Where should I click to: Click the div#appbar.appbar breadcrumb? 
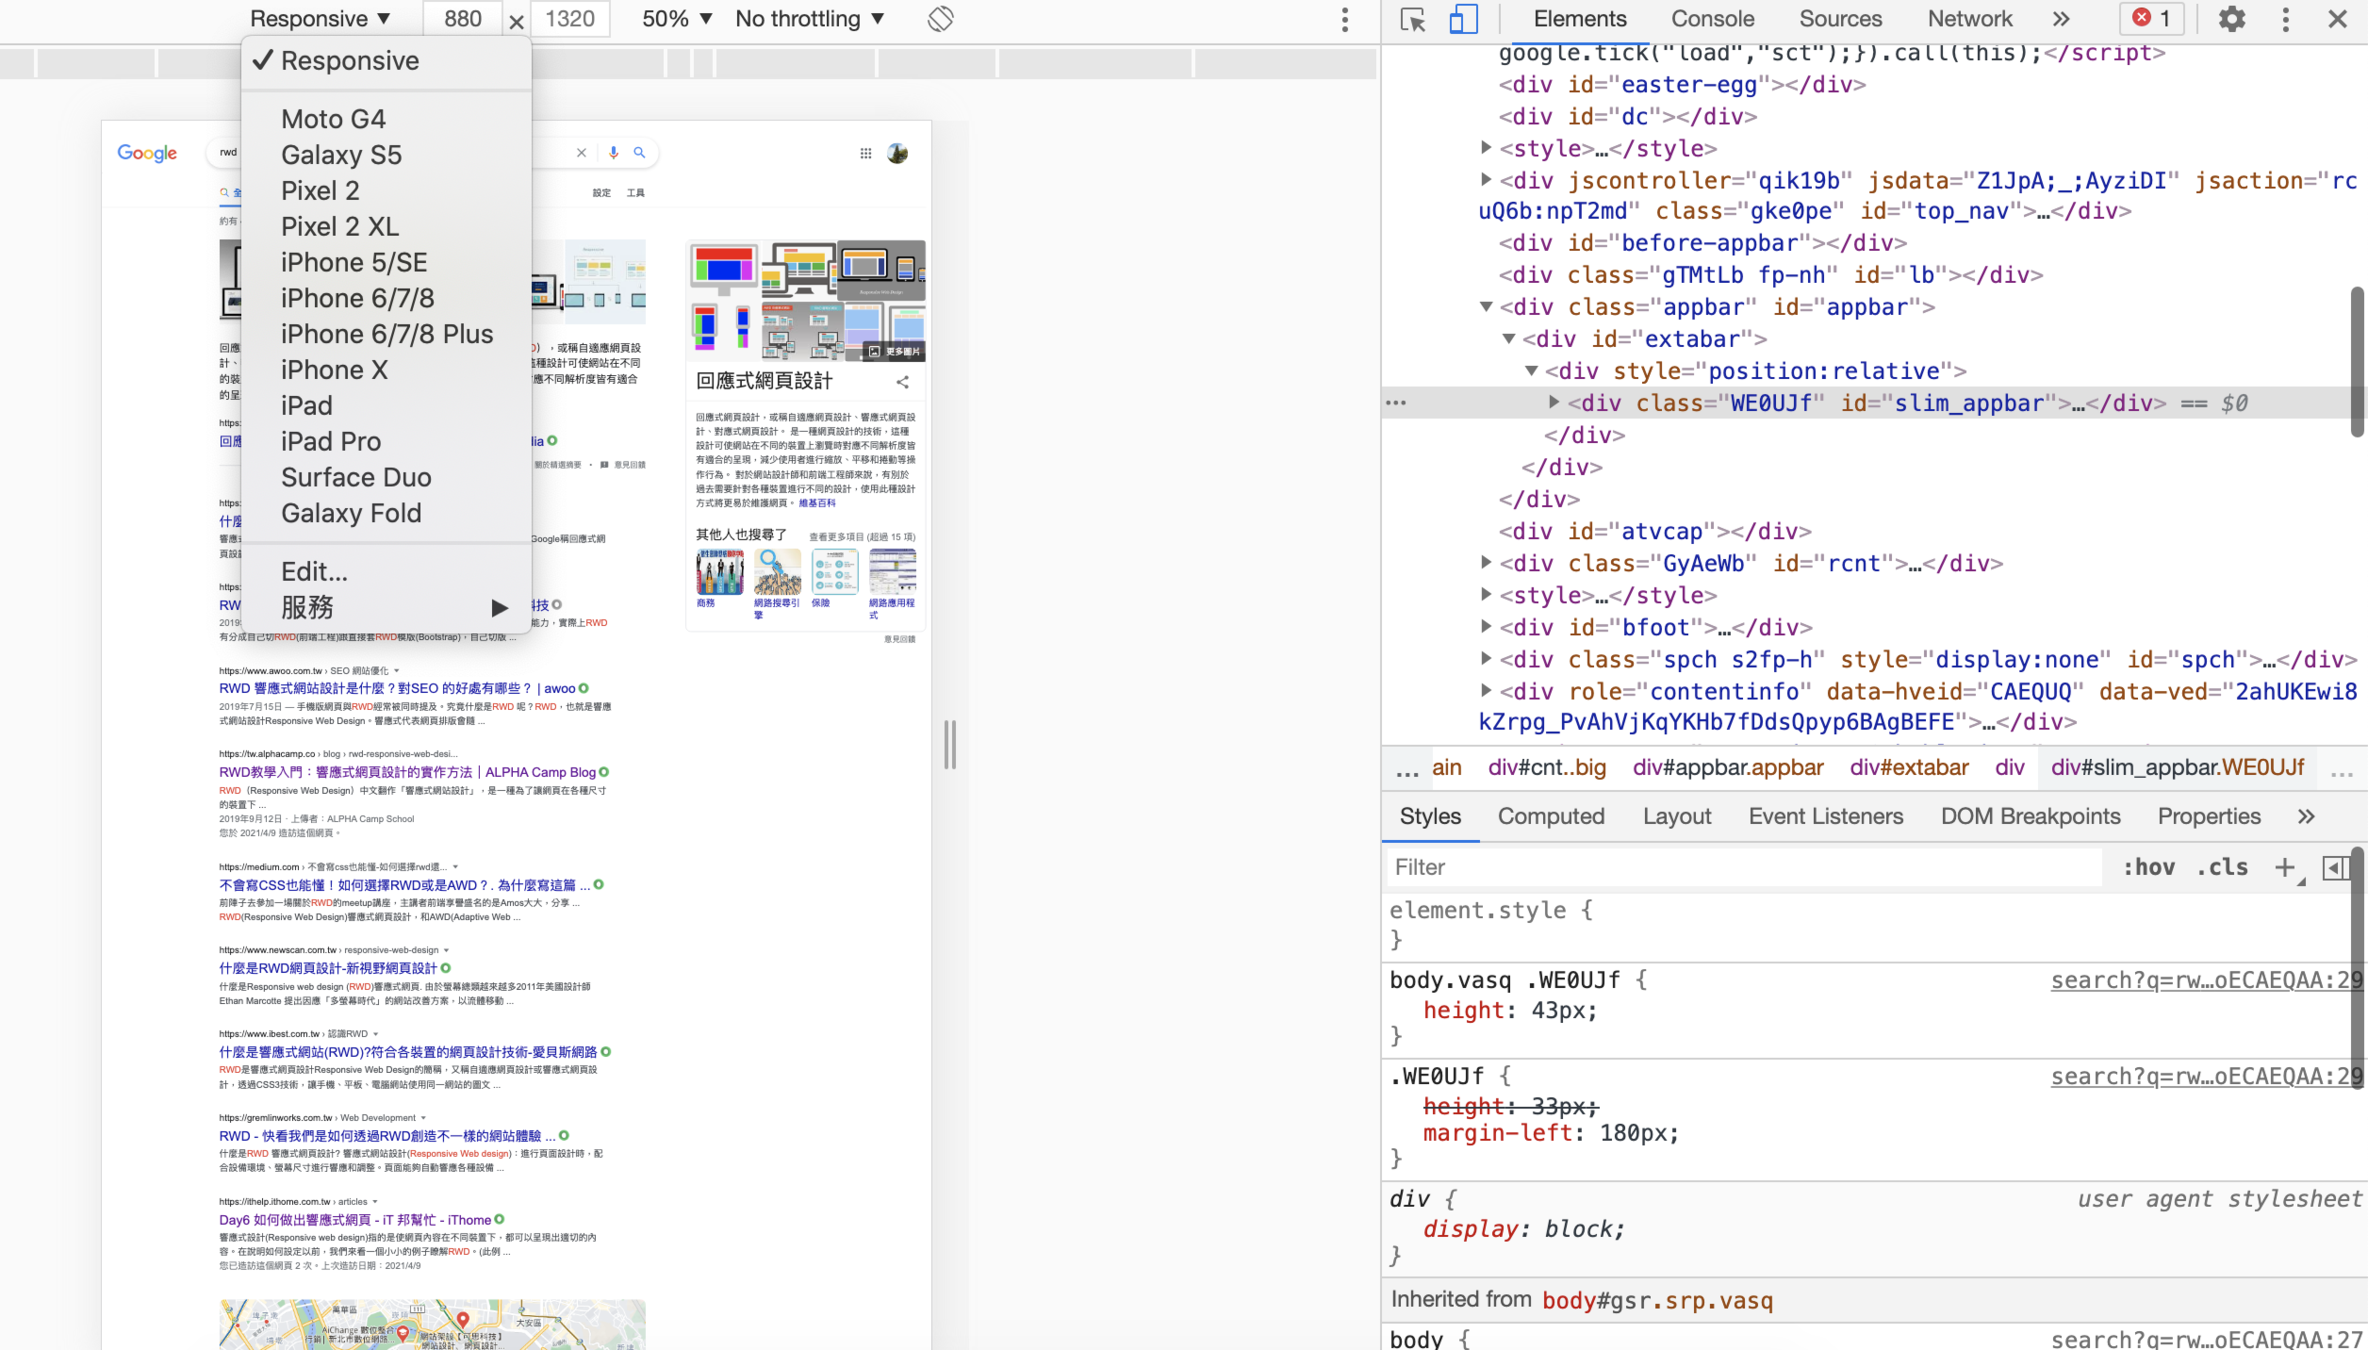[1727, 767]
